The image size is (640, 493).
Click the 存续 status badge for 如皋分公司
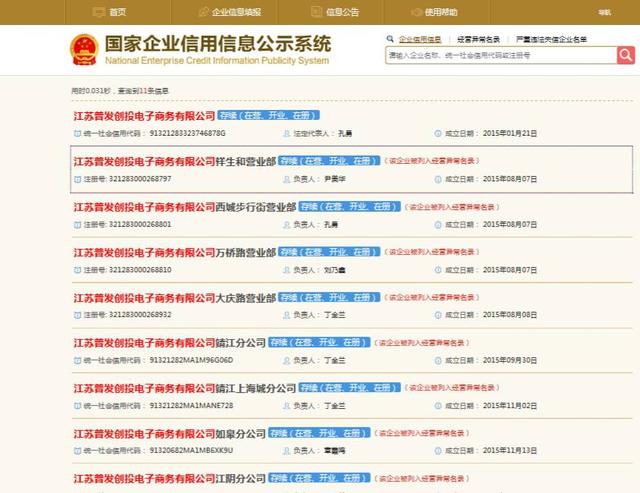(319, 433)
